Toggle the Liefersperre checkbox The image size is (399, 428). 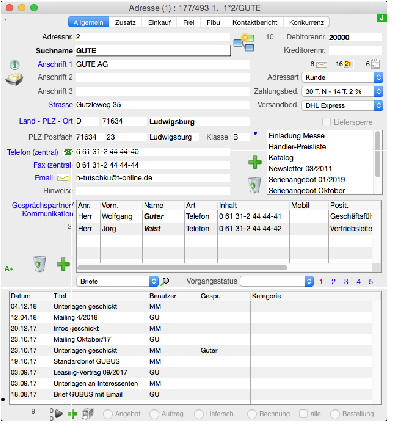click(x=326, y=122)
